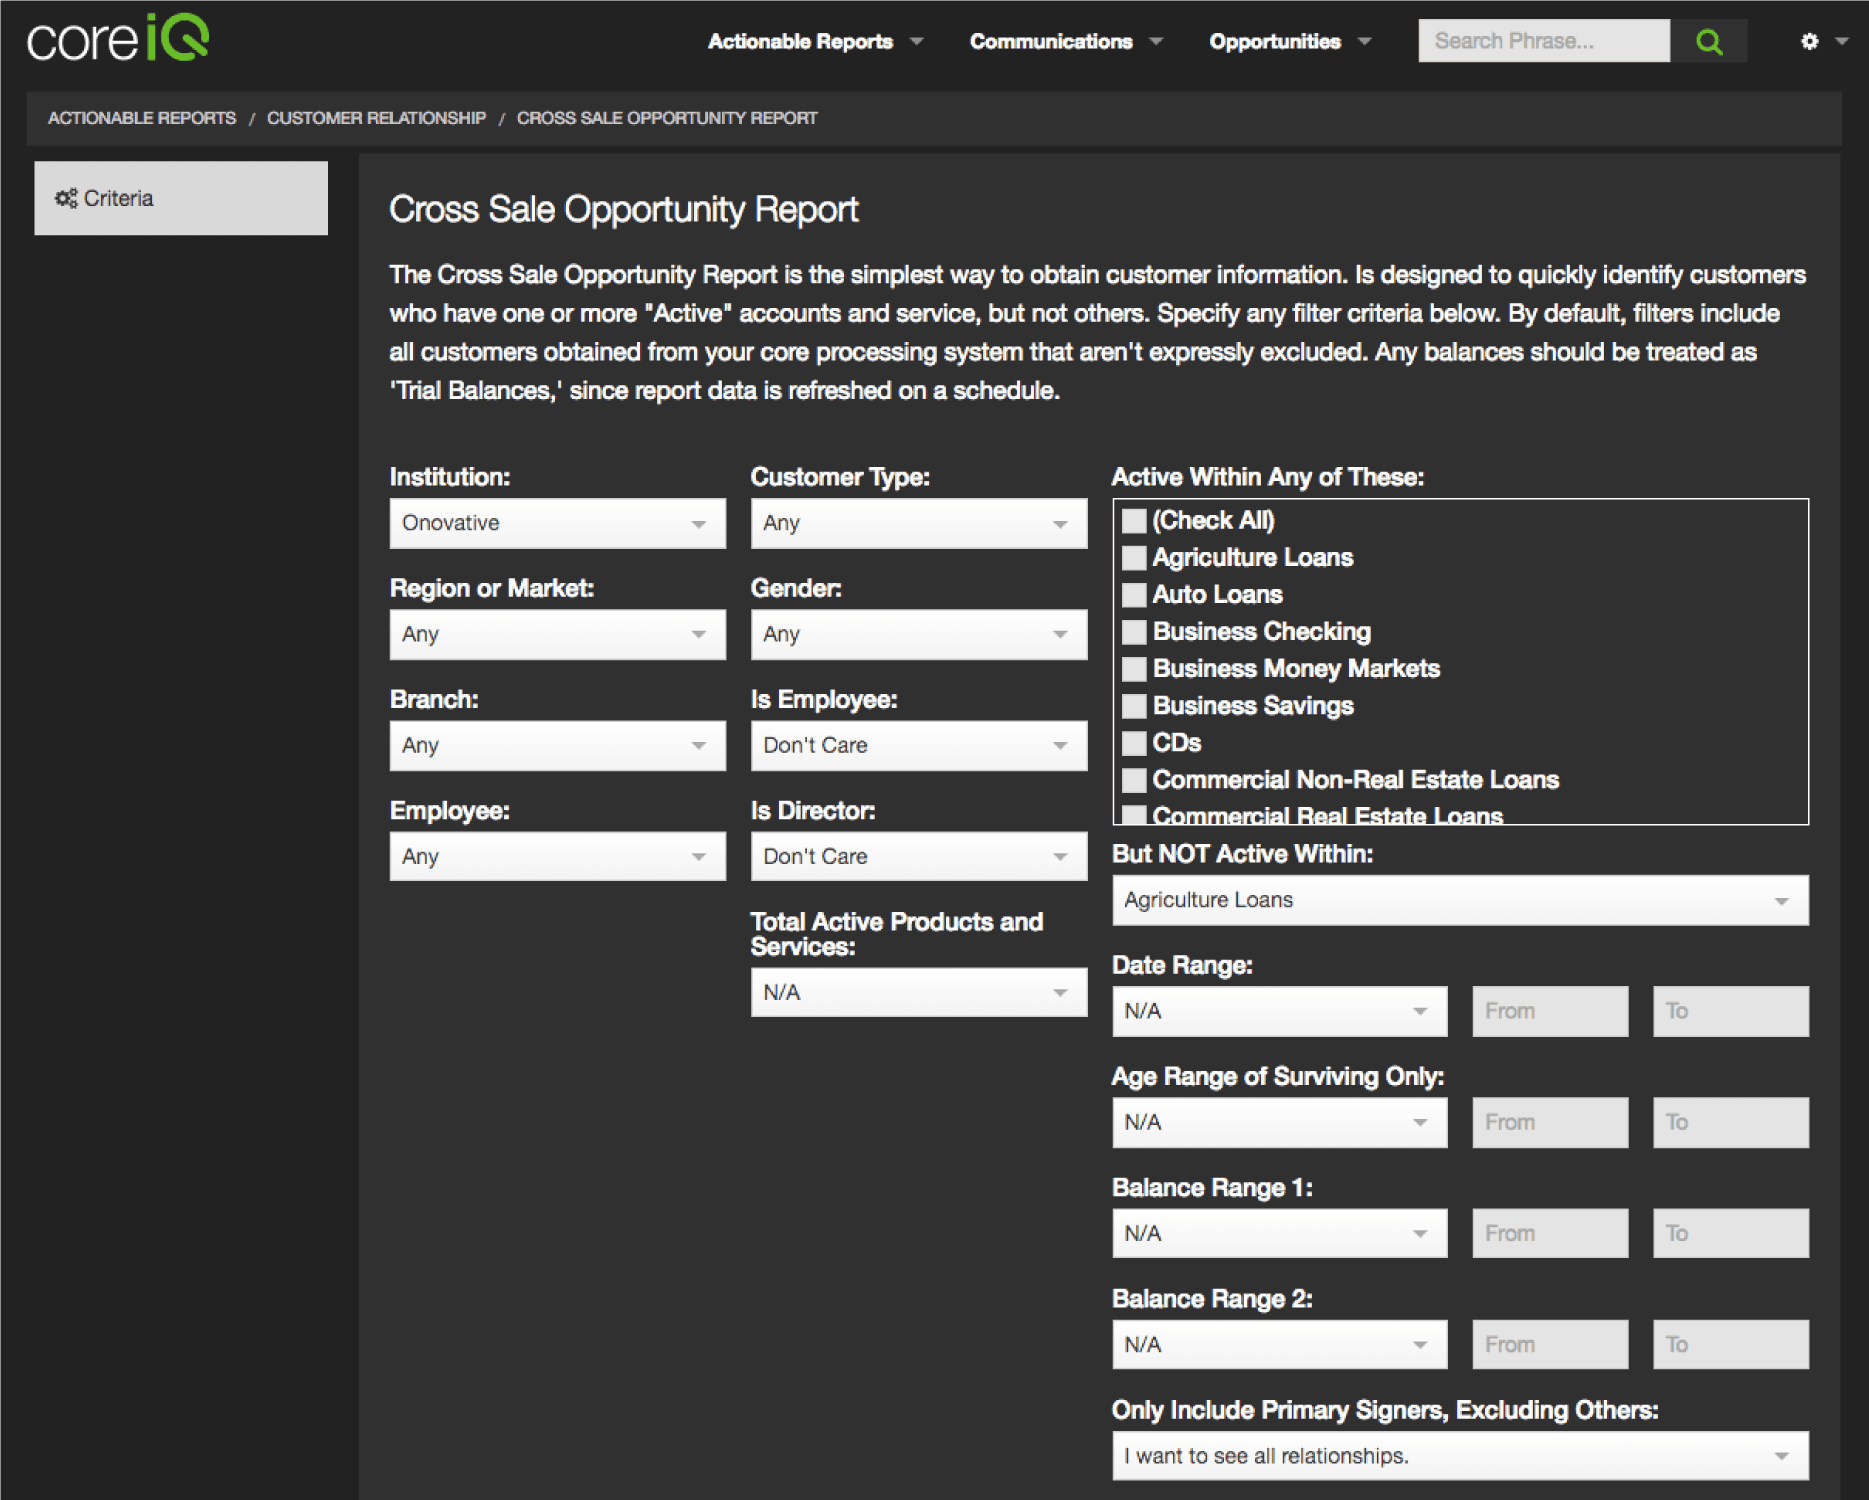
Task: Open the settings gear icon
Action: (1809, 41)
